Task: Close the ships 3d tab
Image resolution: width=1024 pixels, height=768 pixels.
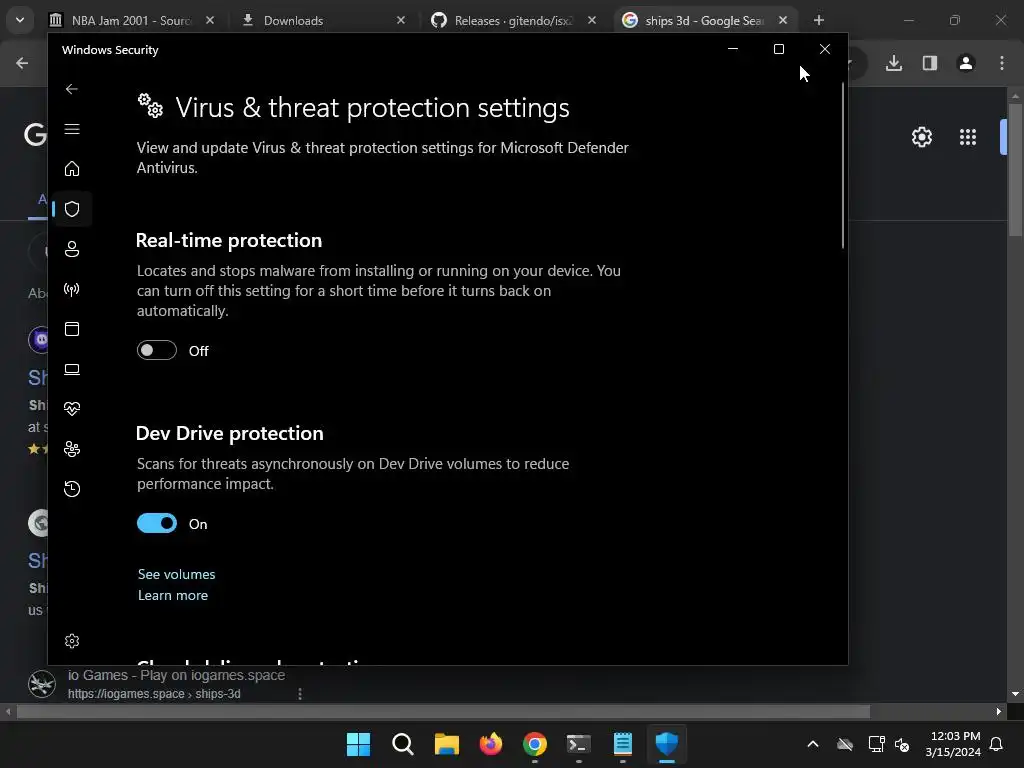Action: tap(783, 20)
